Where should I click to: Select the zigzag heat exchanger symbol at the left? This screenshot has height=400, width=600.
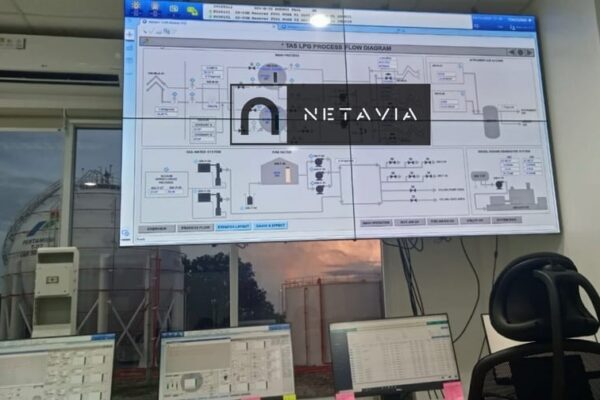[155, 84]
